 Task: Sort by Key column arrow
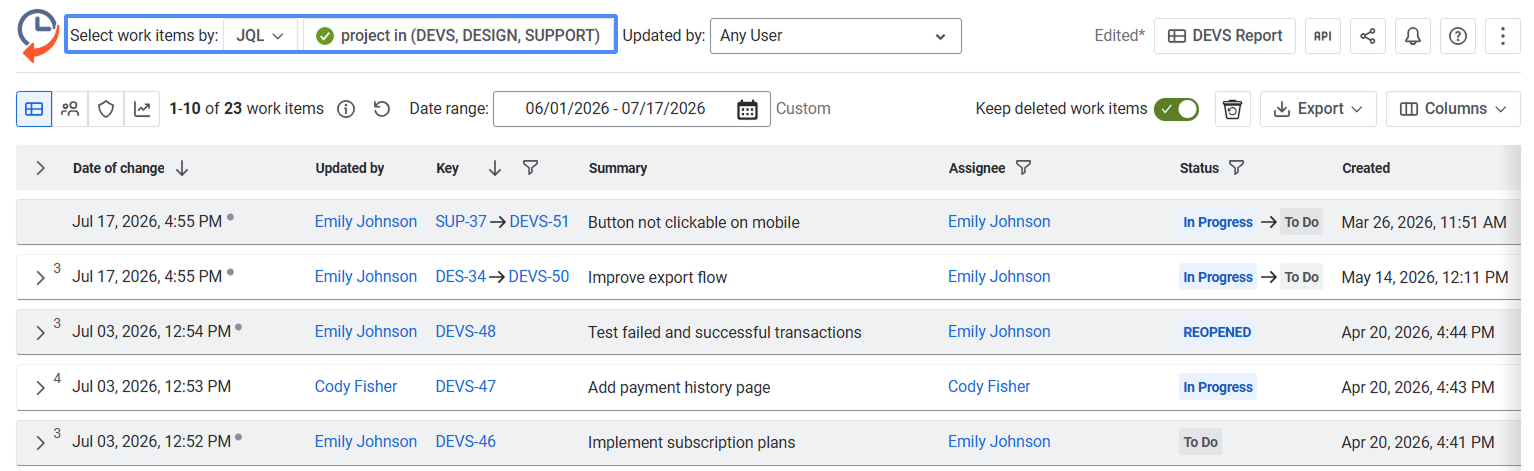[495, 168]
